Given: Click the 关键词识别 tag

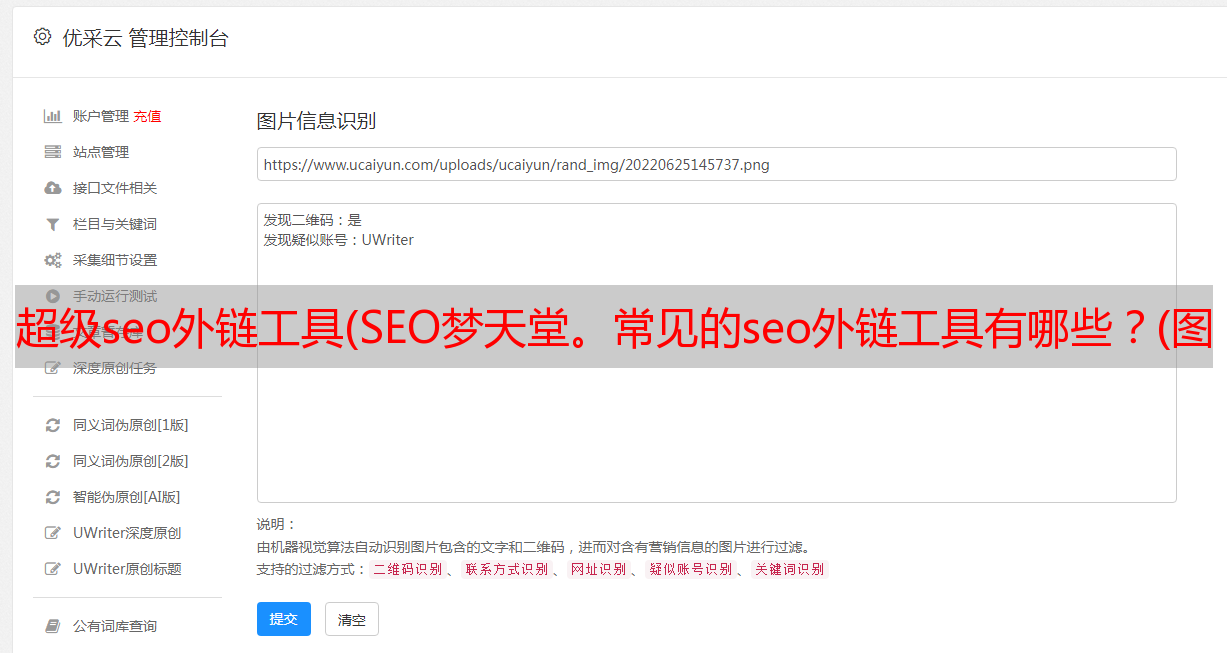Looking at the screenshot, I should (790, 569).
